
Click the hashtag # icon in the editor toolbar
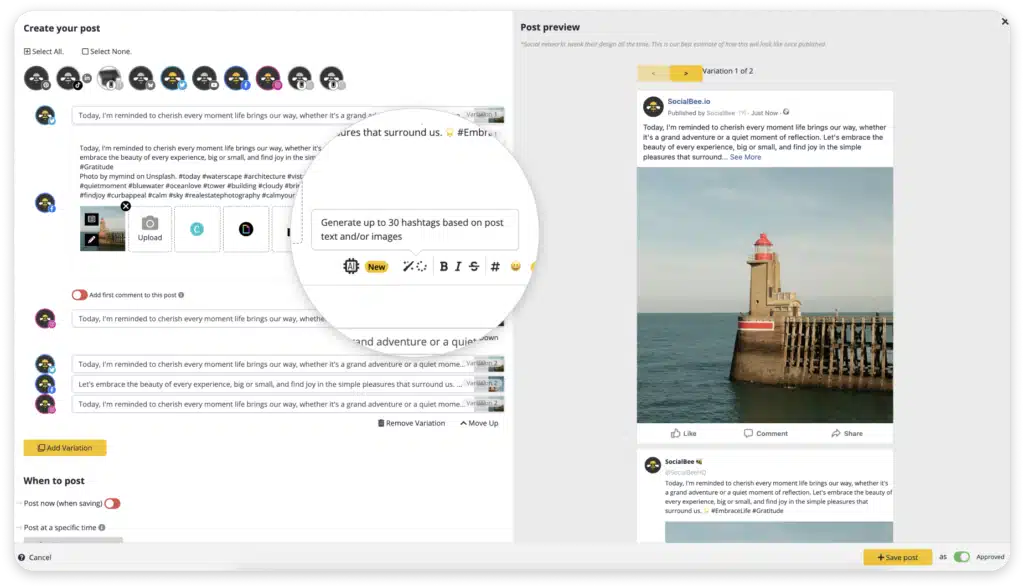(x=495, y=266)
